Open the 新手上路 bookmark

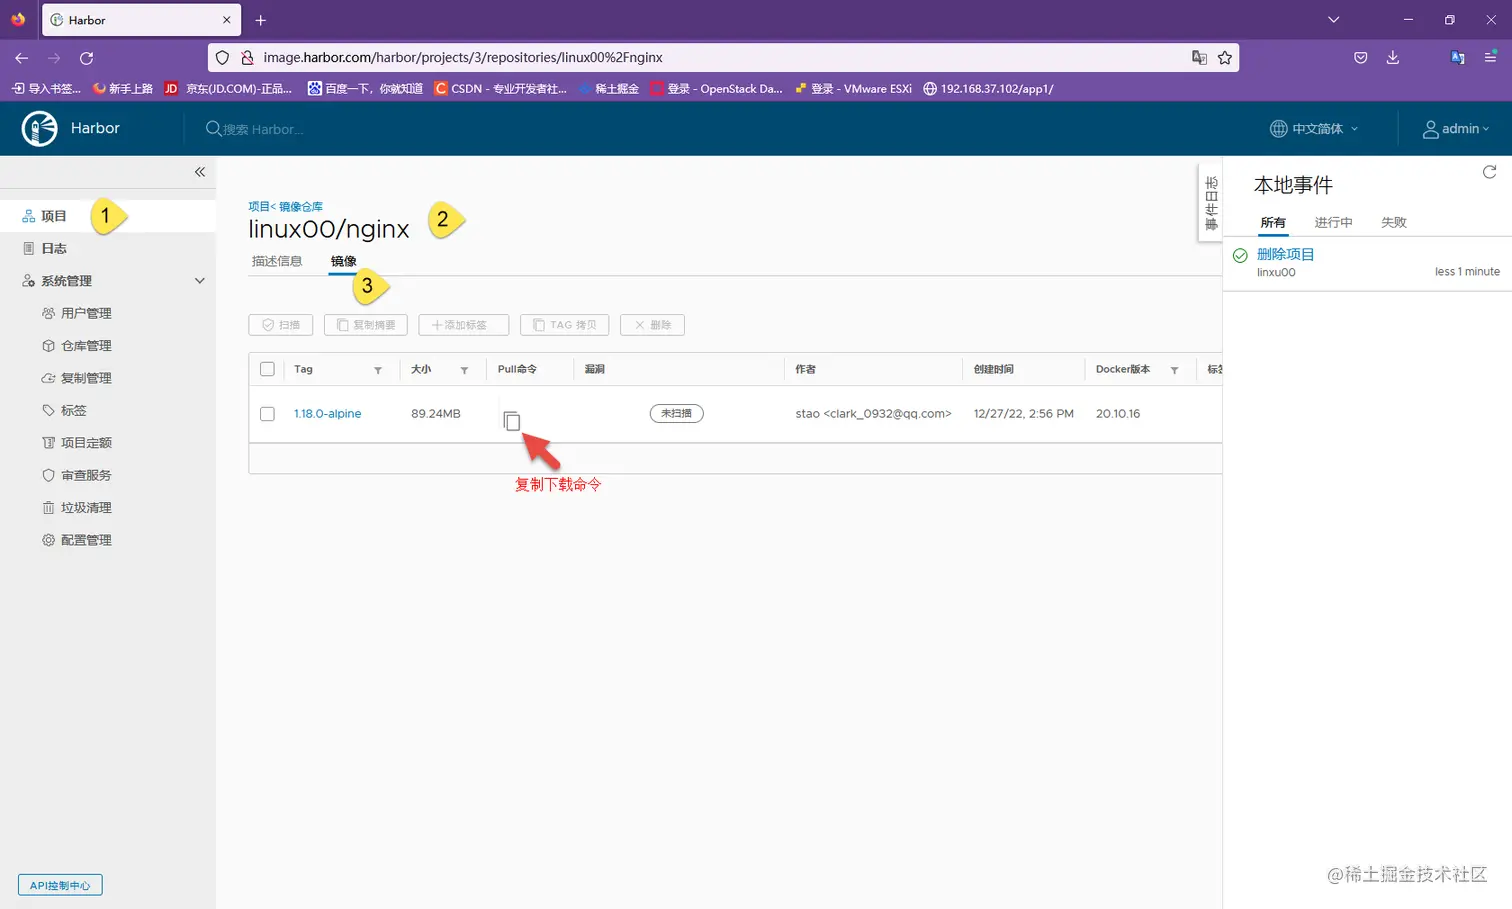click(x=122, y=89)
